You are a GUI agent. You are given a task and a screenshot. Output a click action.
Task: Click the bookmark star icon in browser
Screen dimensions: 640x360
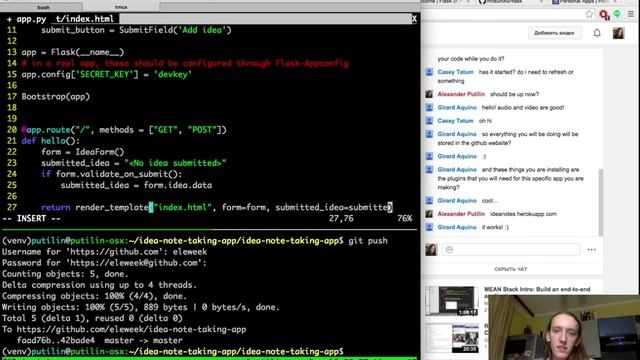(x=589, y=14)
